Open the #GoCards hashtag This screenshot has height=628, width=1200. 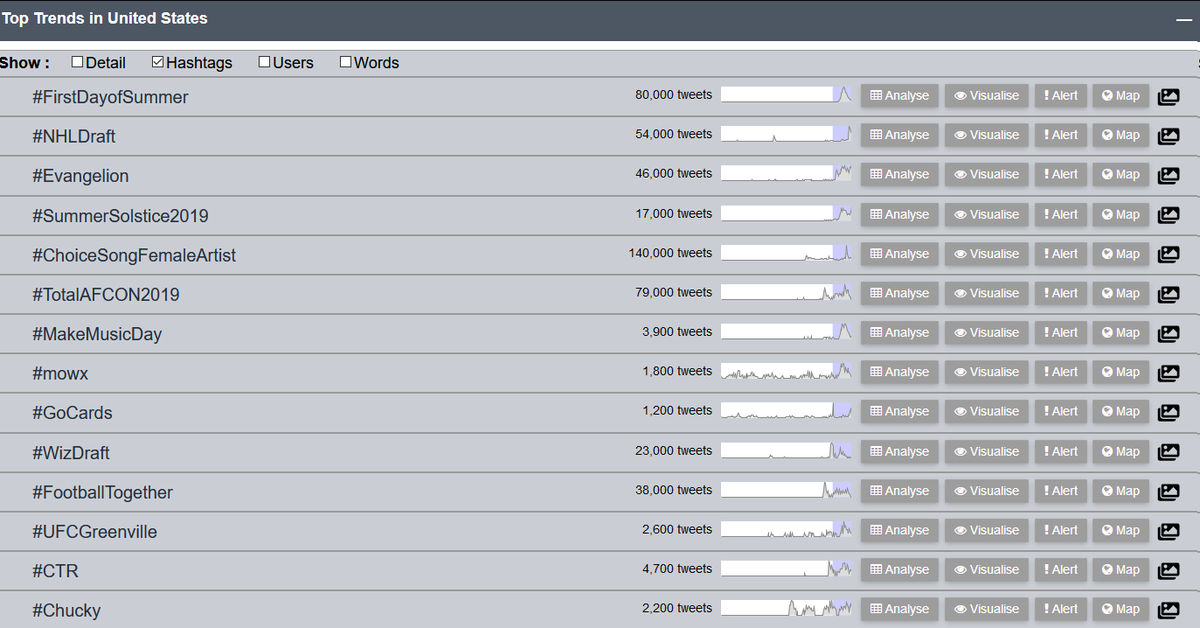pos(72,413)
